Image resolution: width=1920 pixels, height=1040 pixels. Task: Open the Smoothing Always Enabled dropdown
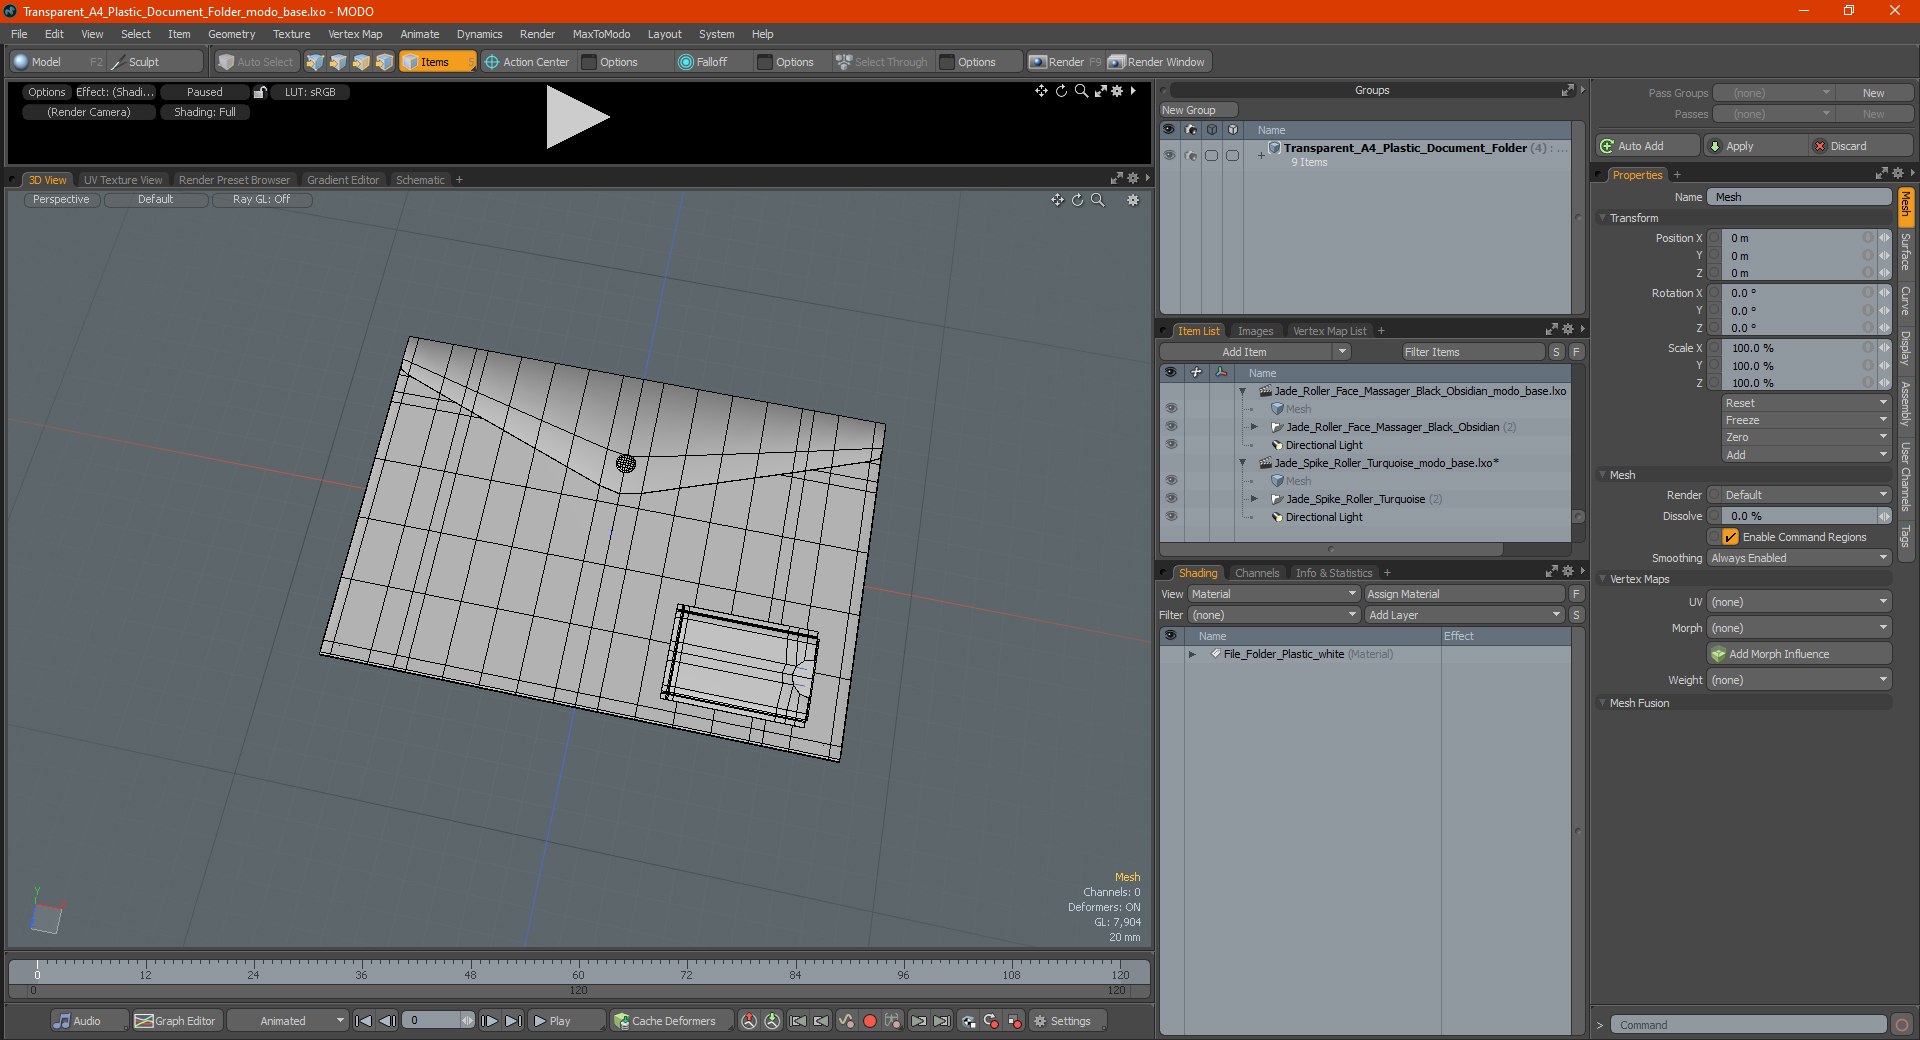tap(1798, 558)
